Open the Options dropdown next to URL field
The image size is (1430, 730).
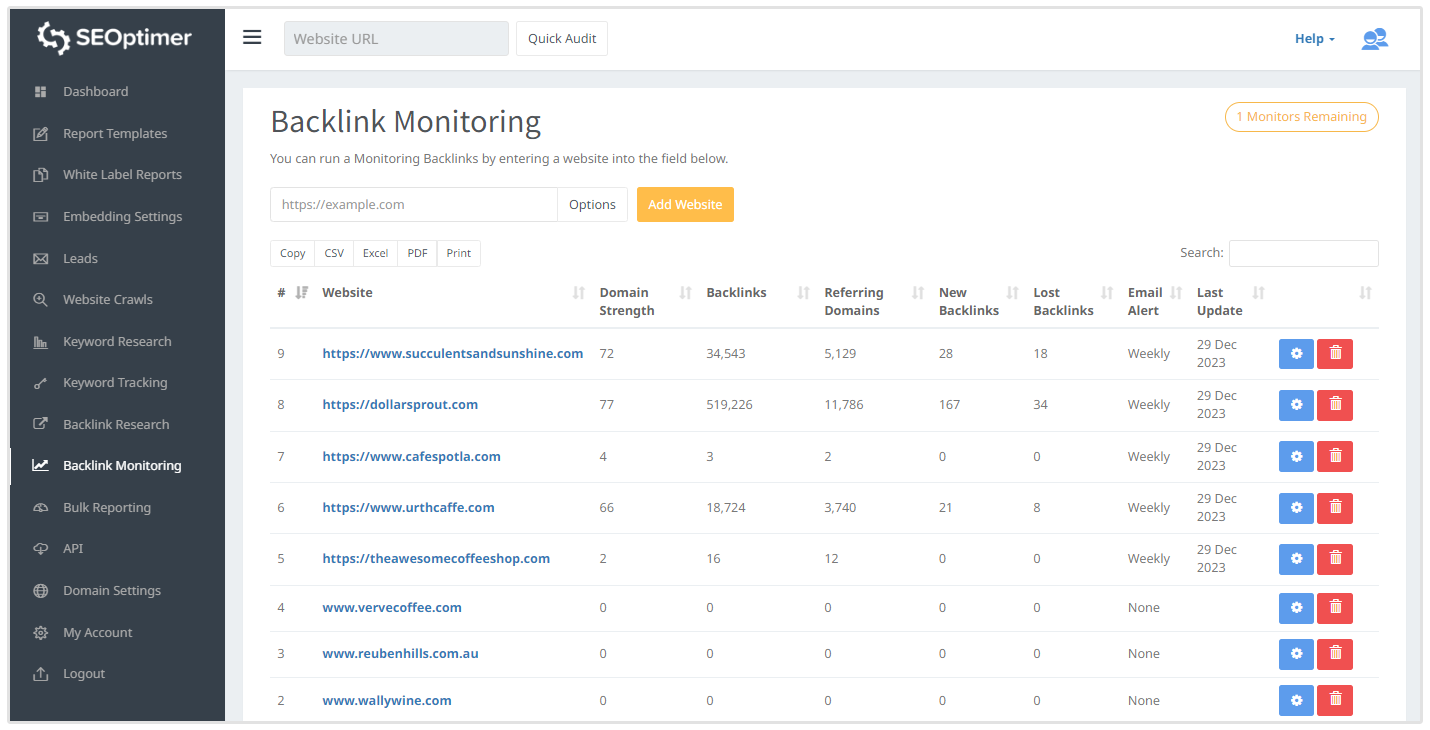coord(592,204)
